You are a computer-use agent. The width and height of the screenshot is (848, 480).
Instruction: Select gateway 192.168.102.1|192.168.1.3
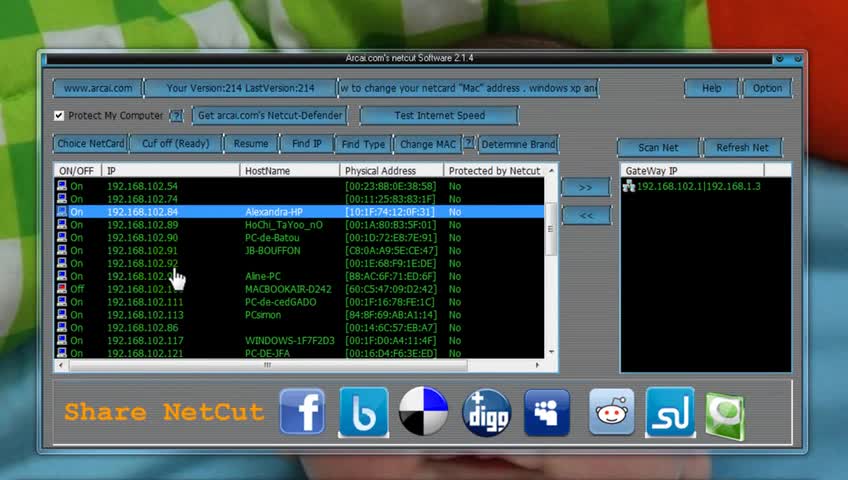699,186
